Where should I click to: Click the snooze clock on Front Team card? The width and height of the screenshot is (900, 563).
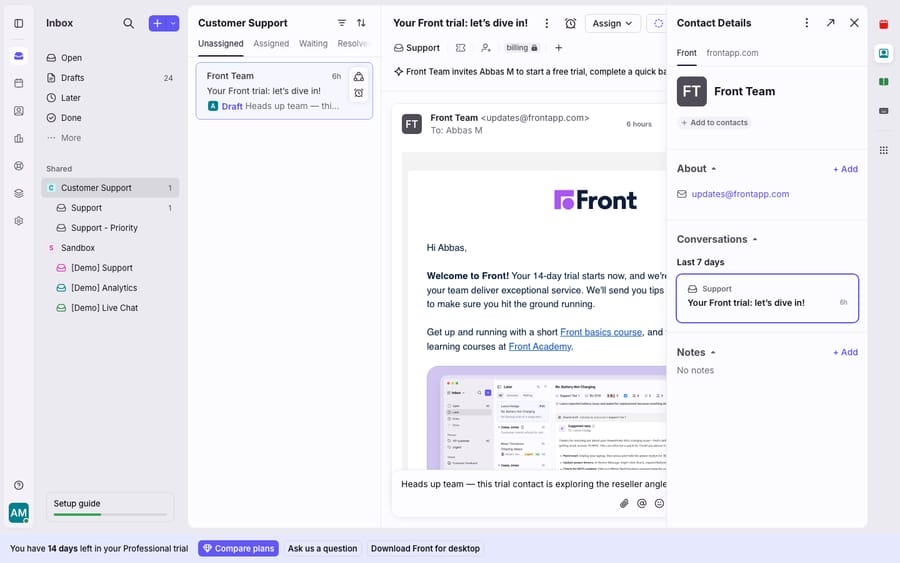coord(359,93)
